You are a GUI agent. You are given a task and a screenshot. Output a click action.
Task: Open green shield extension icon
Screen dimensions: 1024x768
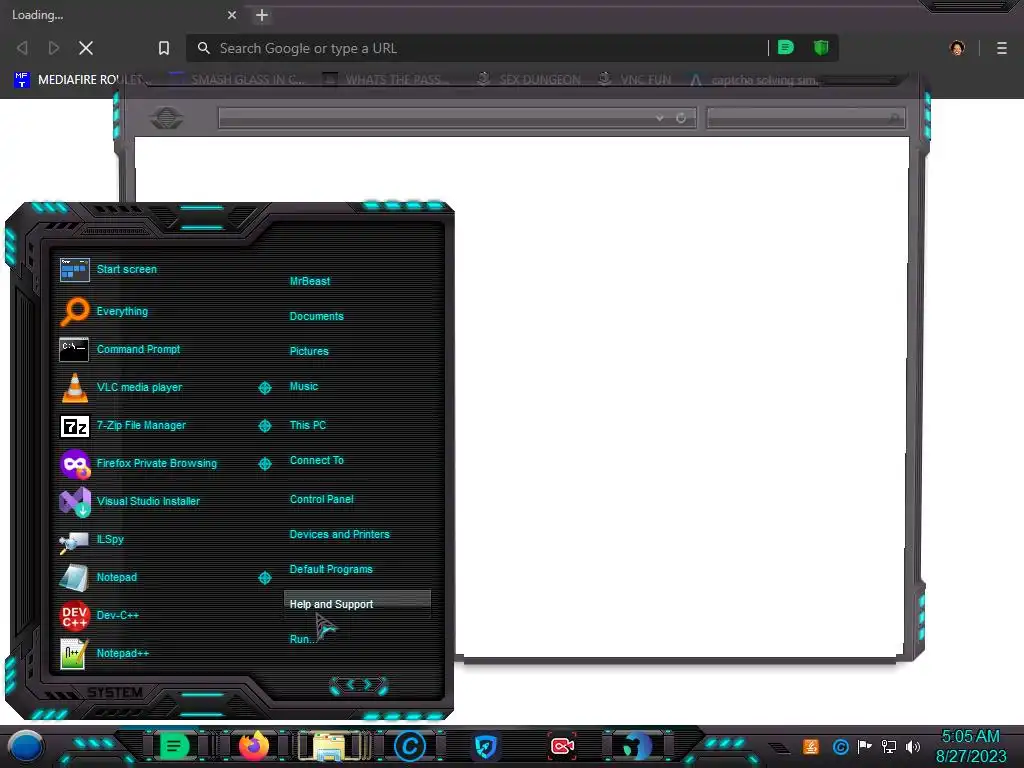point(821,48)
